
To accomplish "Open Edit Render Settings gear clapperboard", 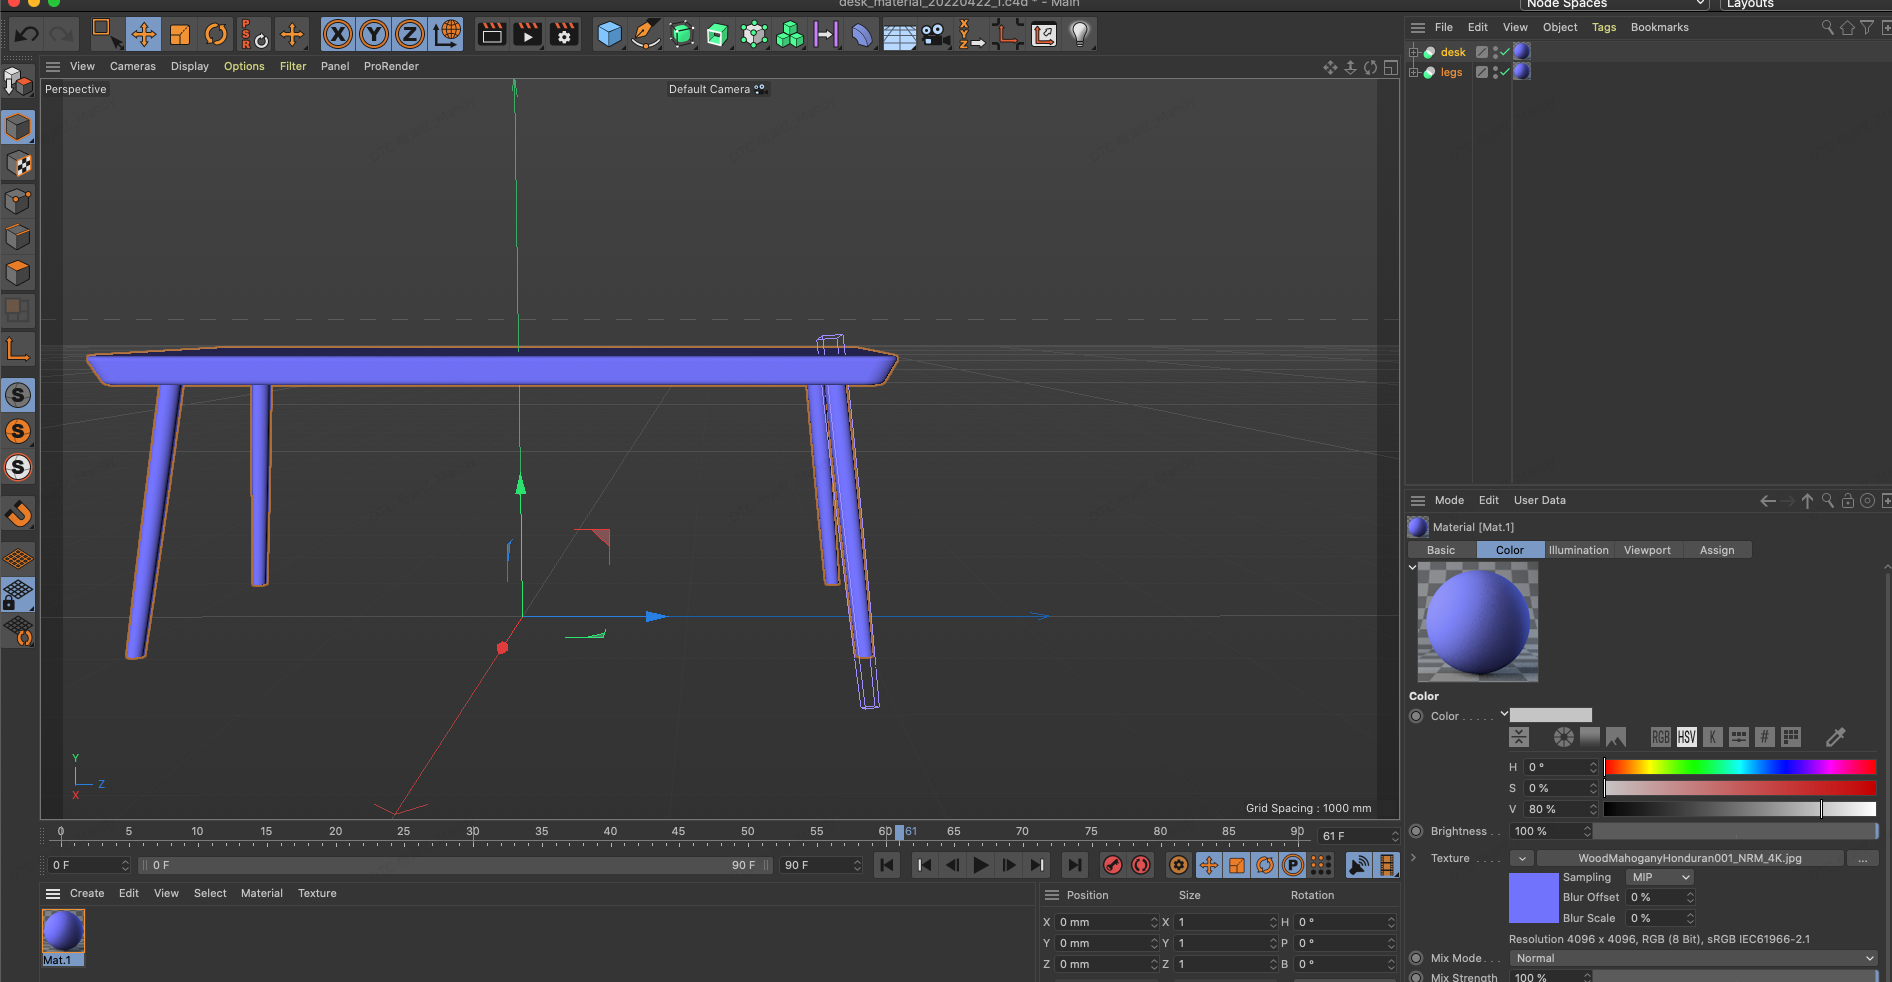I will tap(564, 35).
